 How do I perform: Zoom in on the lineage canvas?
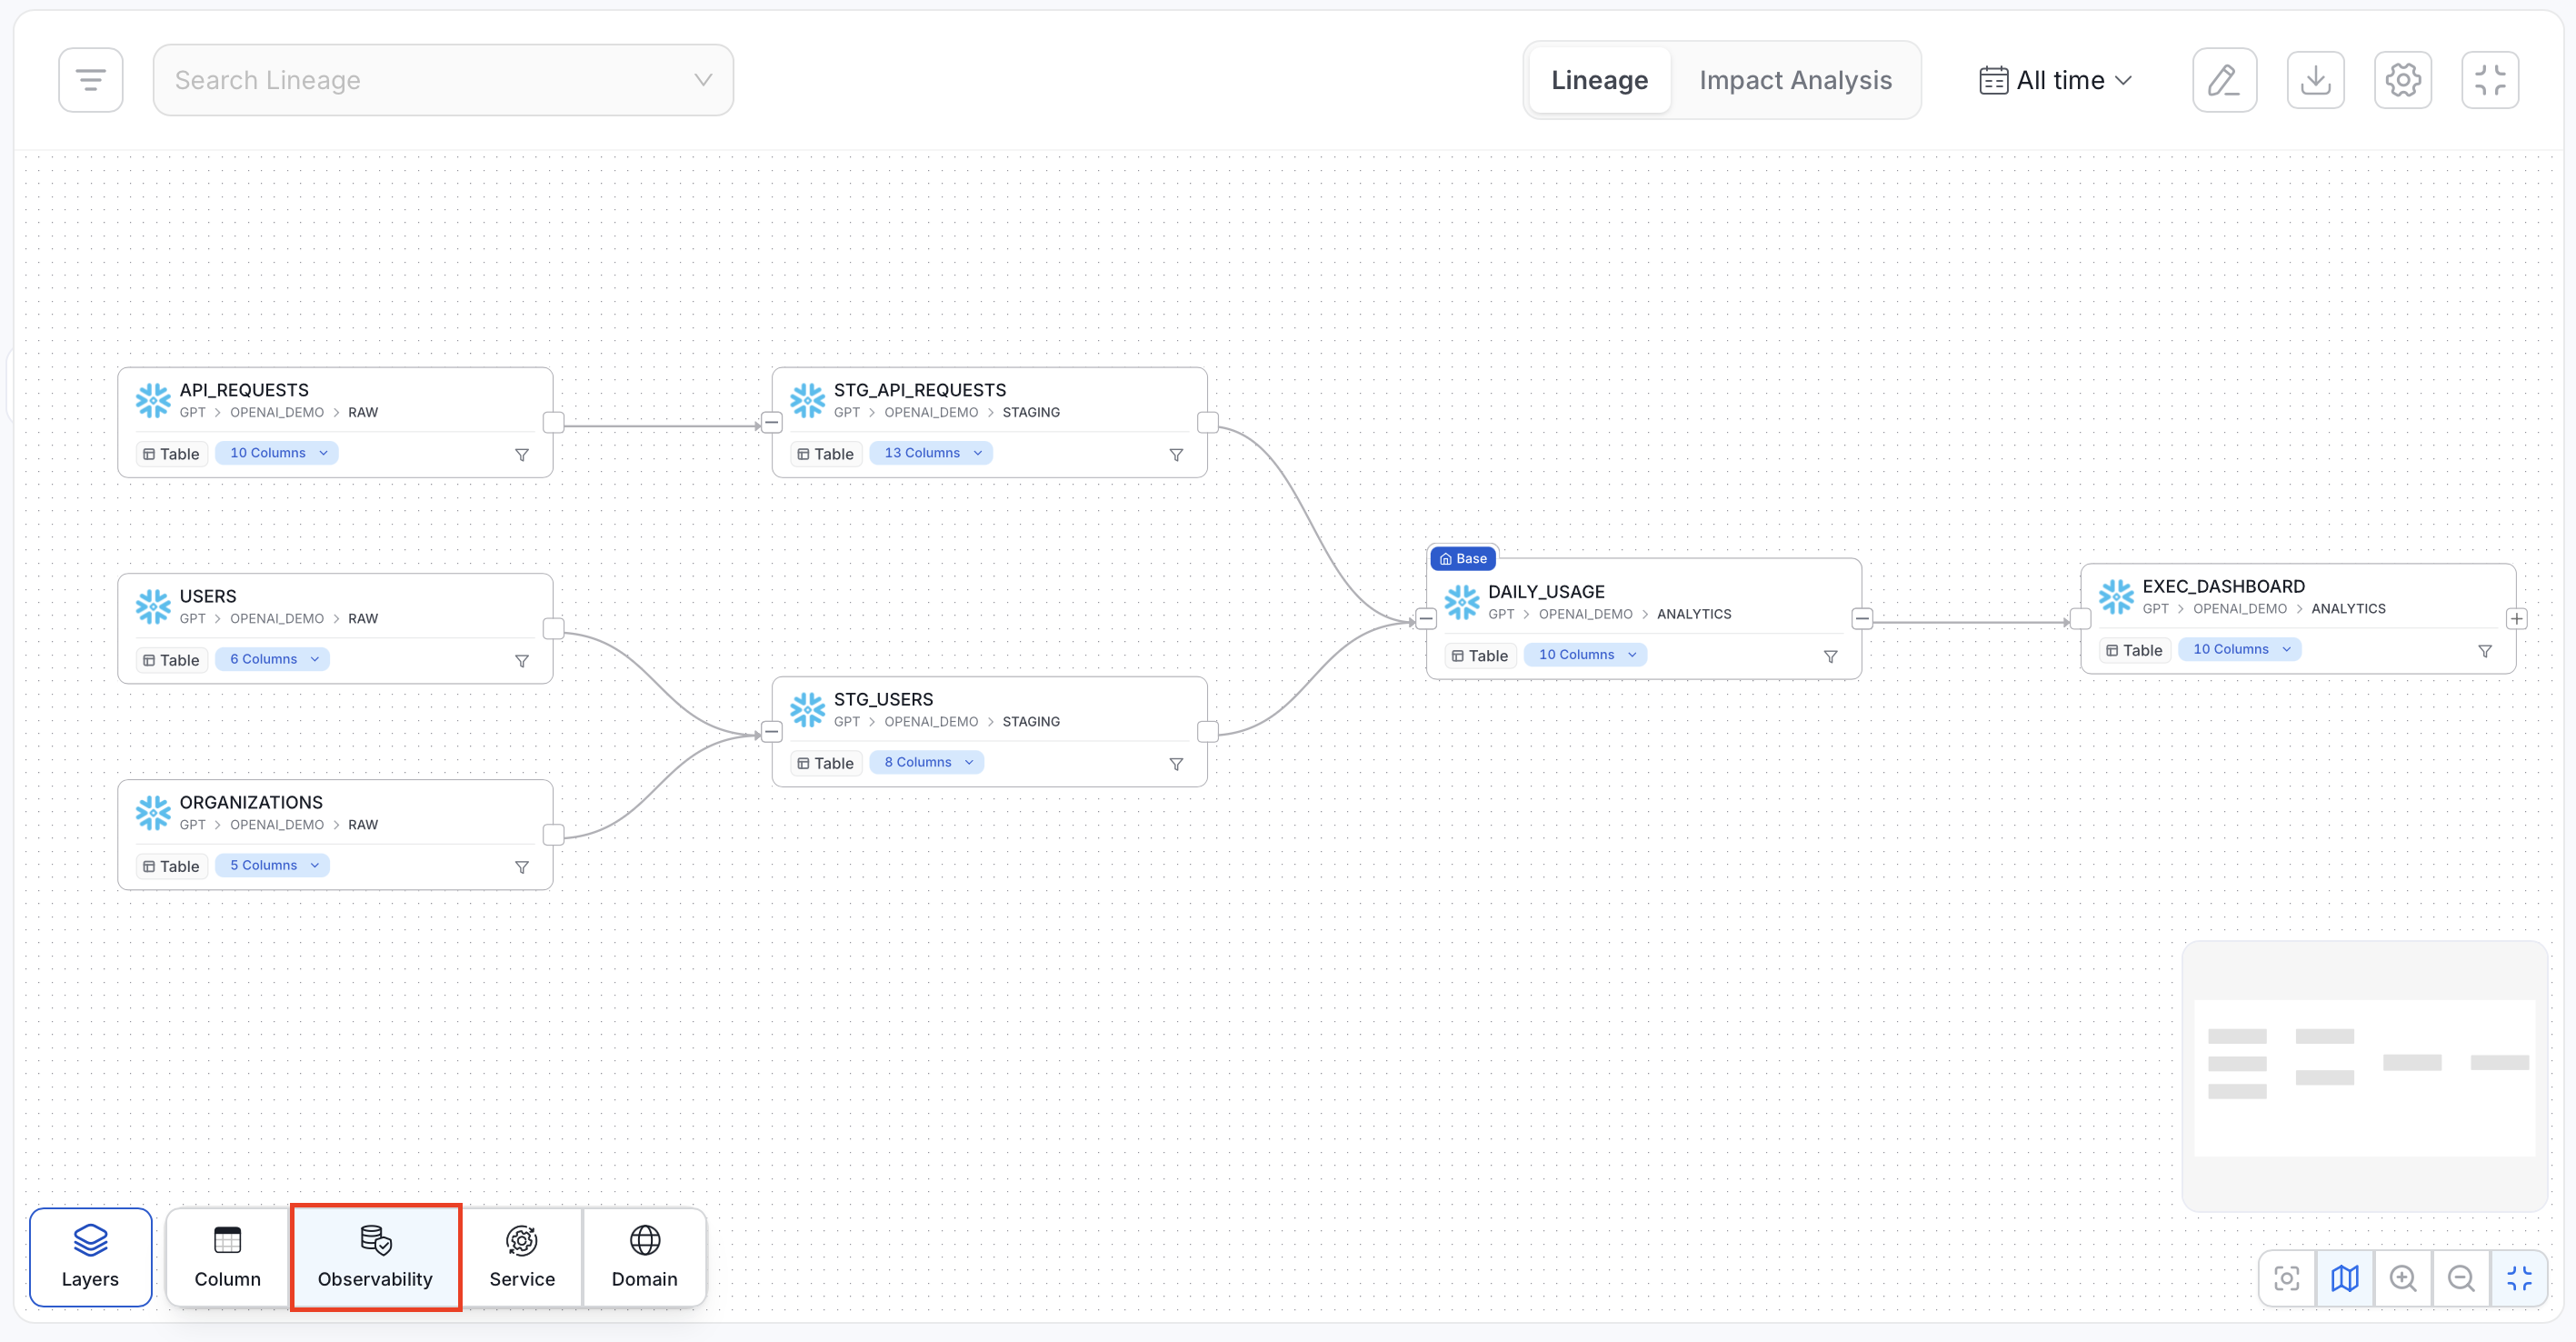(2403, 1278)
